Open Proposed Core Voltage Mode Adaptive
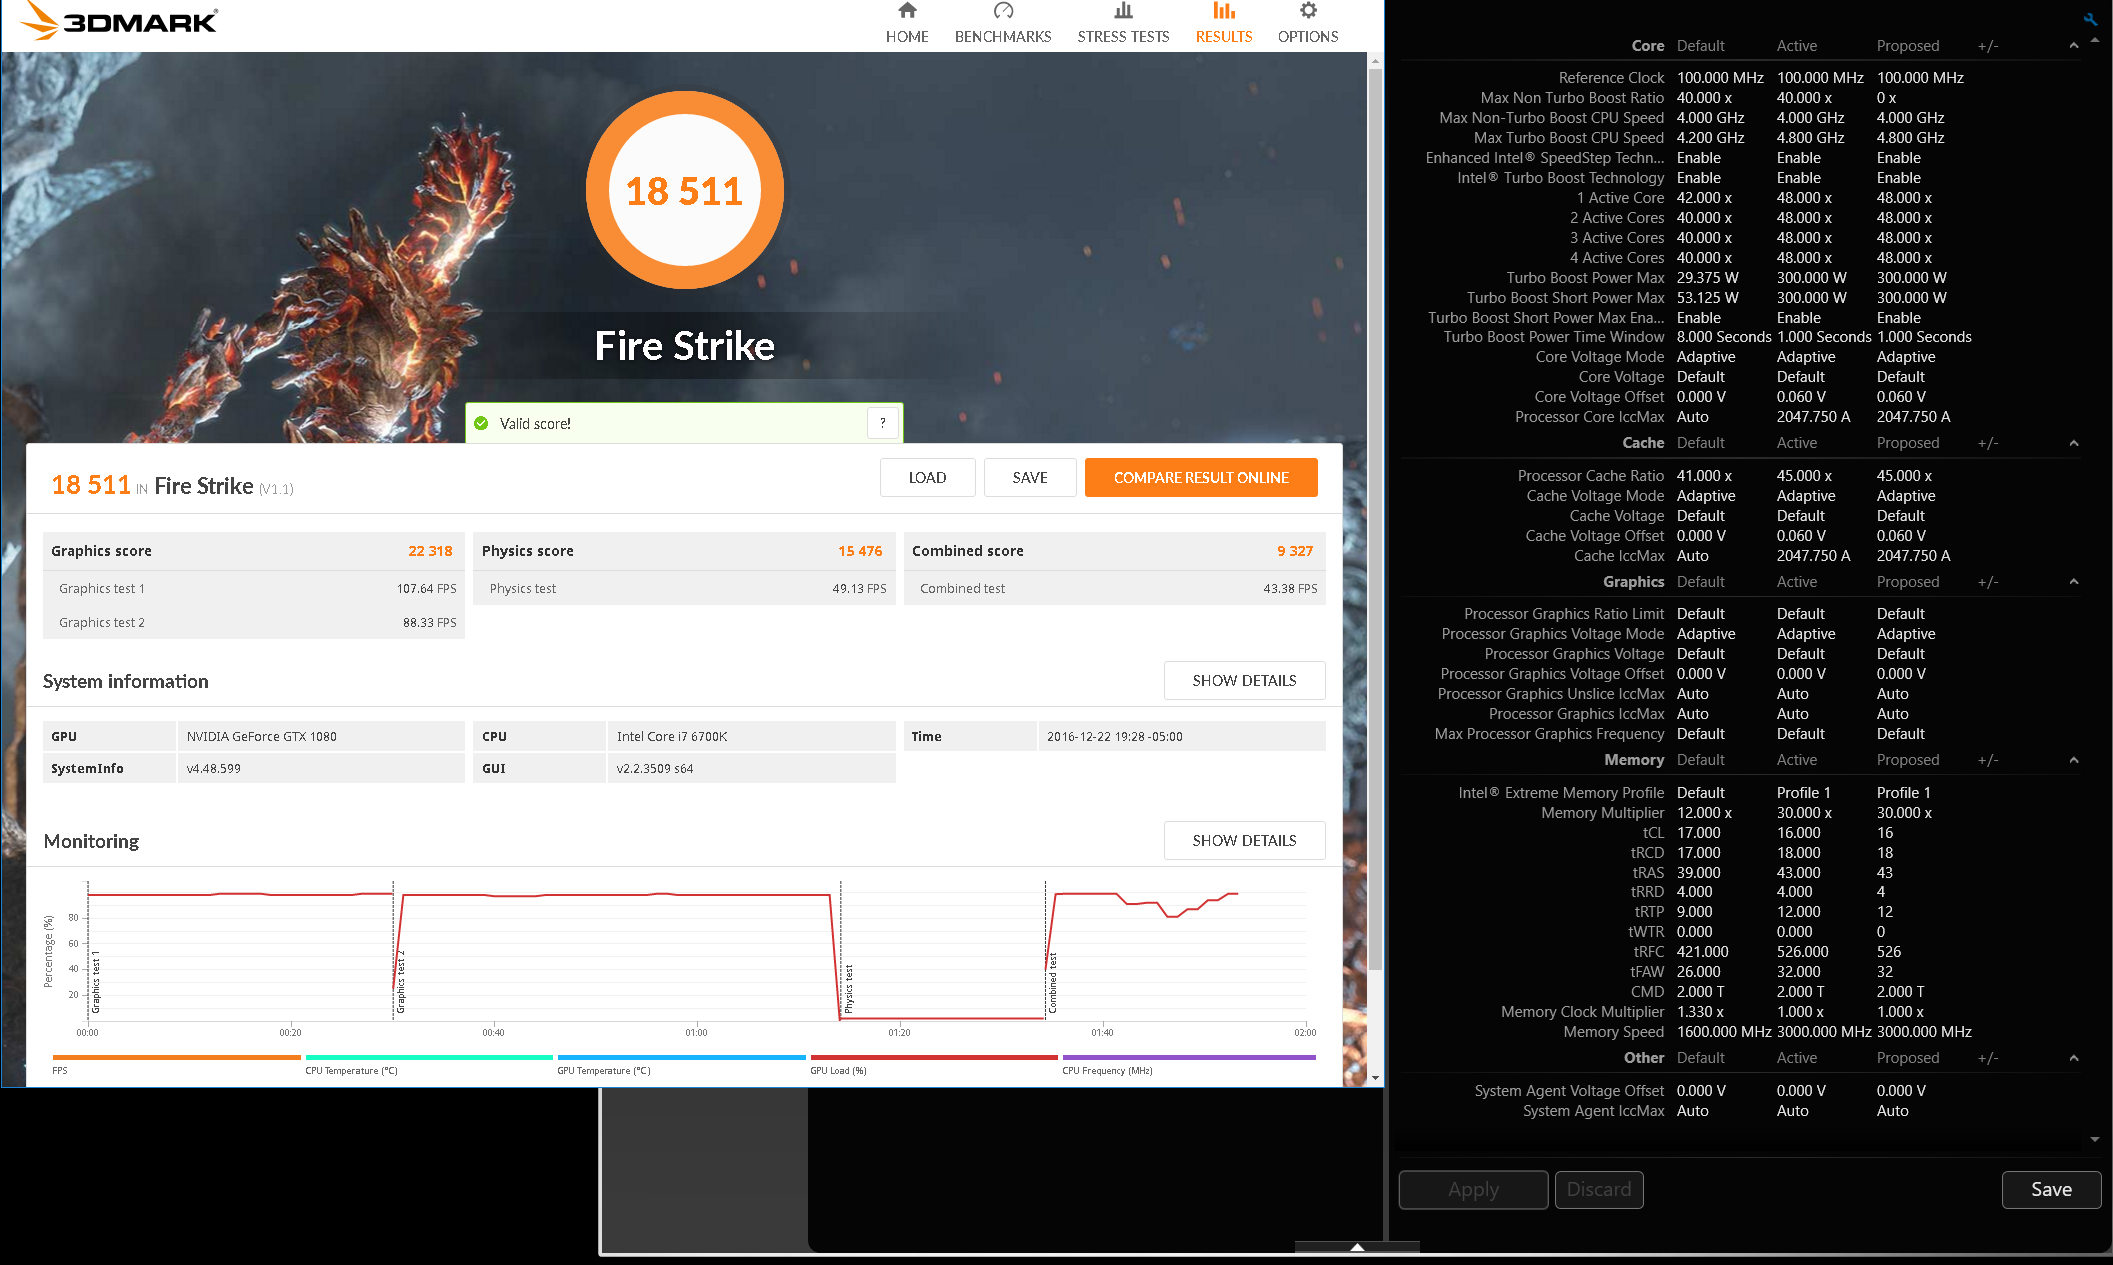This screenshot has height=1265, width=2113. [1905, 357]
